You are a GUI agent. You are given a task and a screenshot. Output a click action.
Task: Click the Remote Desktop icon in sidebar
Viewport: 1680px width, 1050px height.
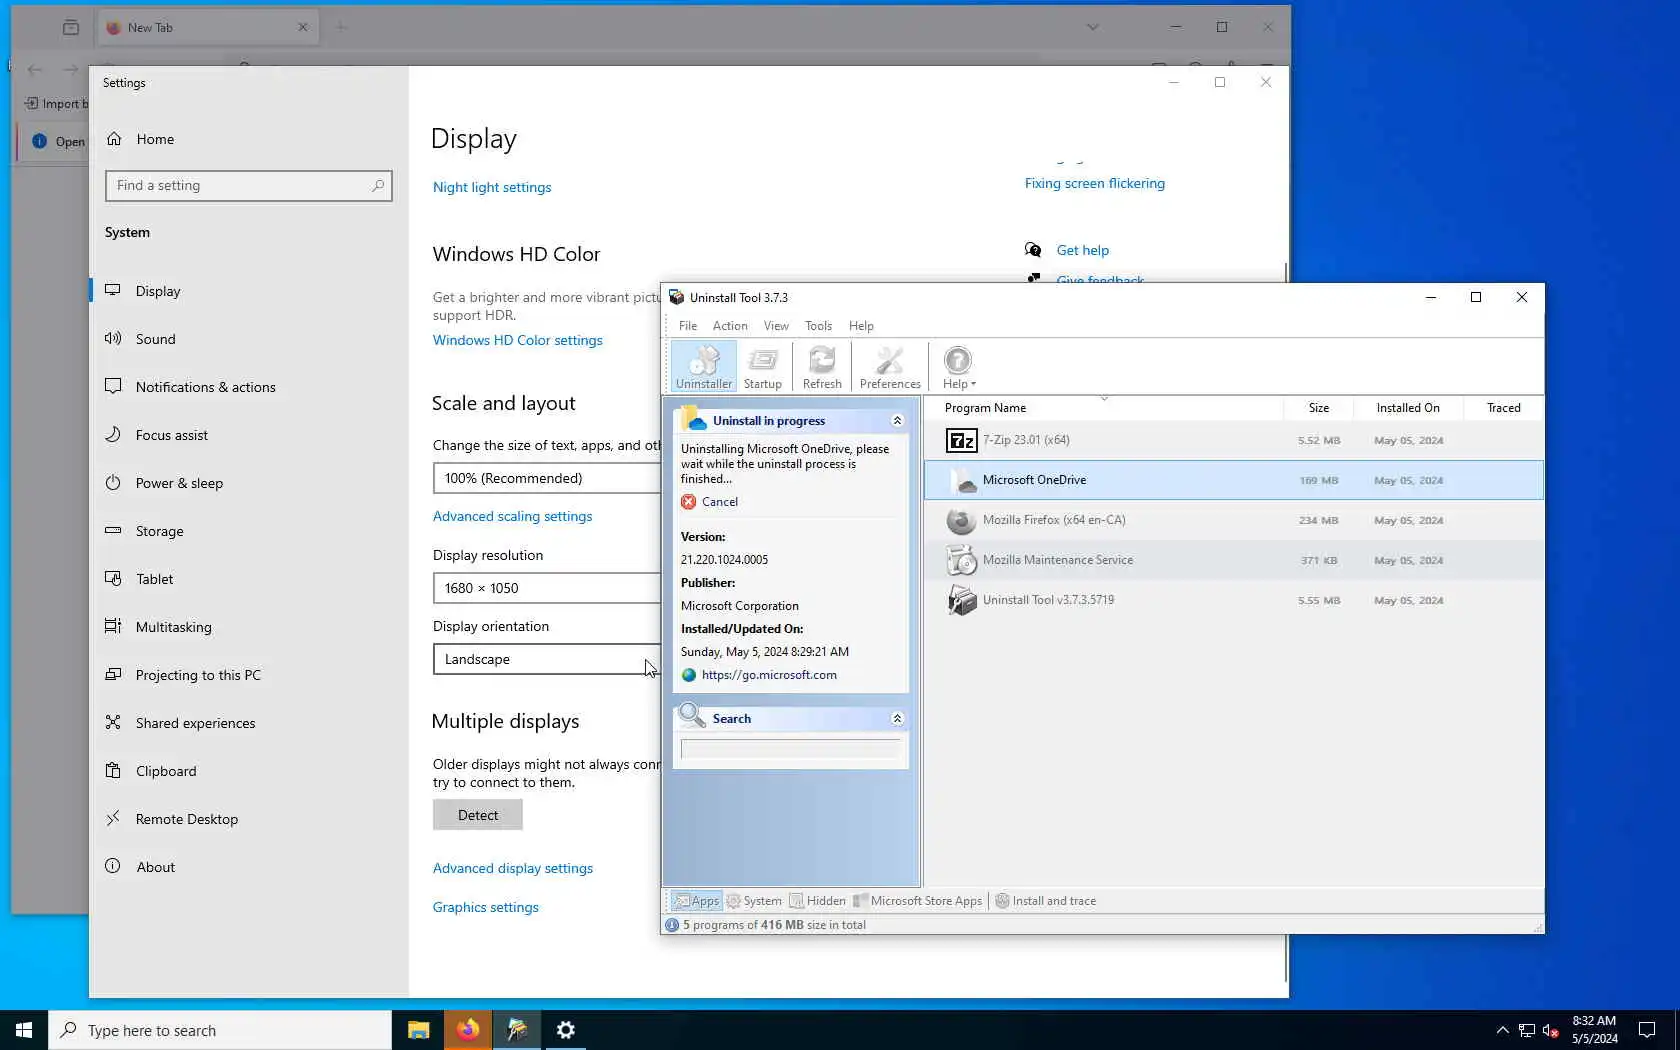(x=113, y=819)
